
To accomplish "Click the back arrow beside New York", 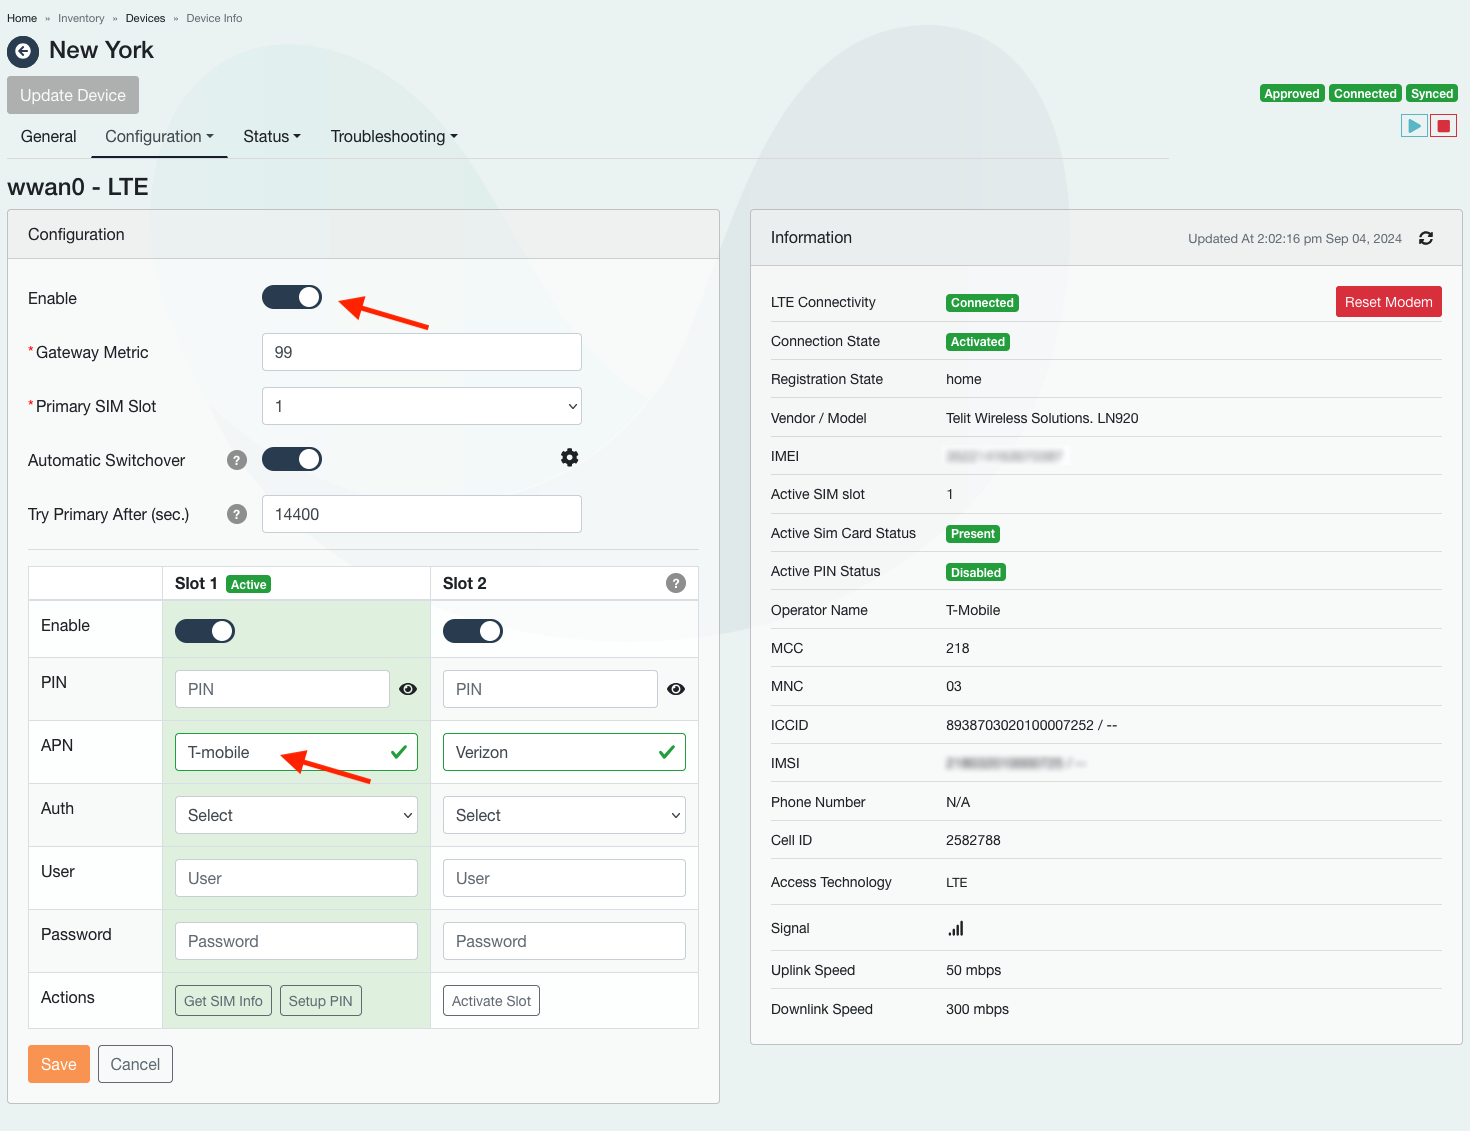I will (x=23, y=51).
